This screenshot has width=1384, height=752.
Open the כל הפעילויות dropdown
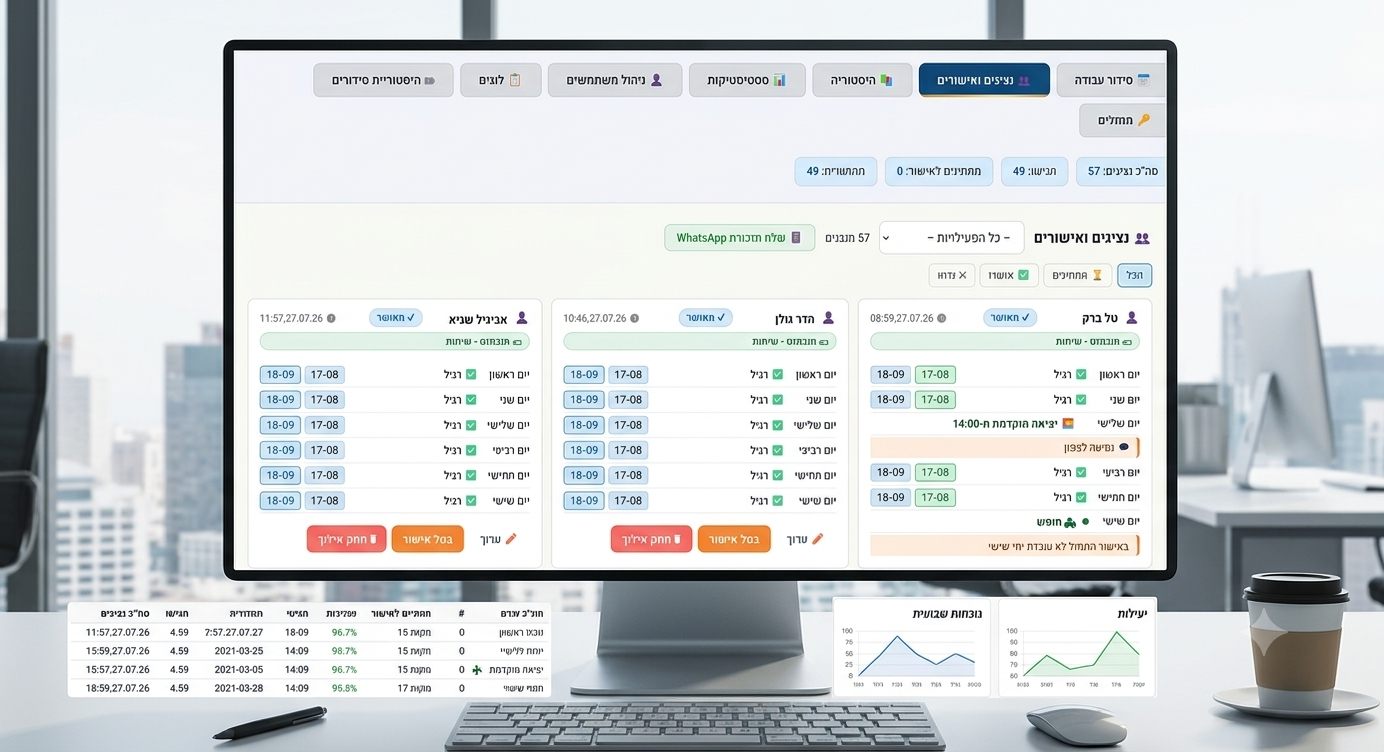pos(952,238)
